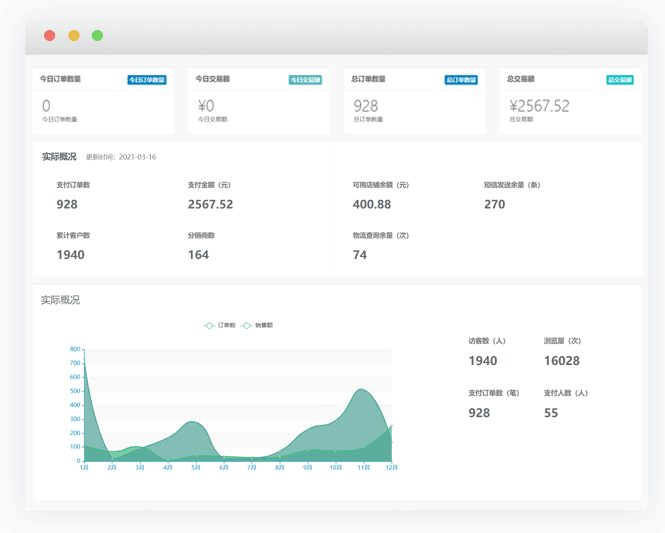Toggle the 订单数 legend series
Image resolution: width=665 pixels, height=533 pixels.
[x=220, y=326]
